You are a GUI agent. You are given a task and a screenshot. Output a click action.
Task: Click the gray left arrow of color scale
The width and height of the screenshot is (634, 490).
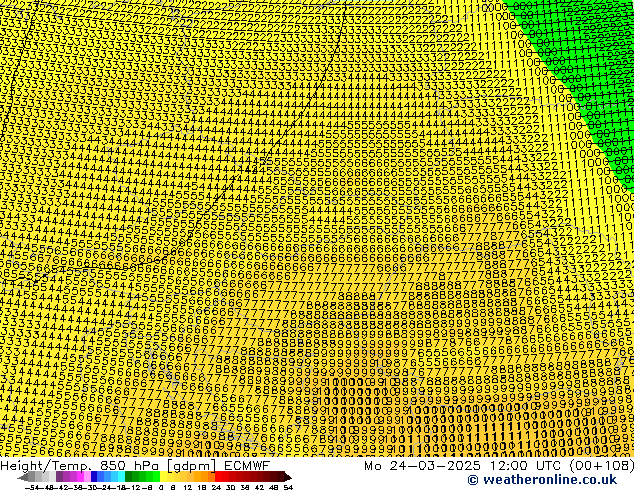[23, 477]
